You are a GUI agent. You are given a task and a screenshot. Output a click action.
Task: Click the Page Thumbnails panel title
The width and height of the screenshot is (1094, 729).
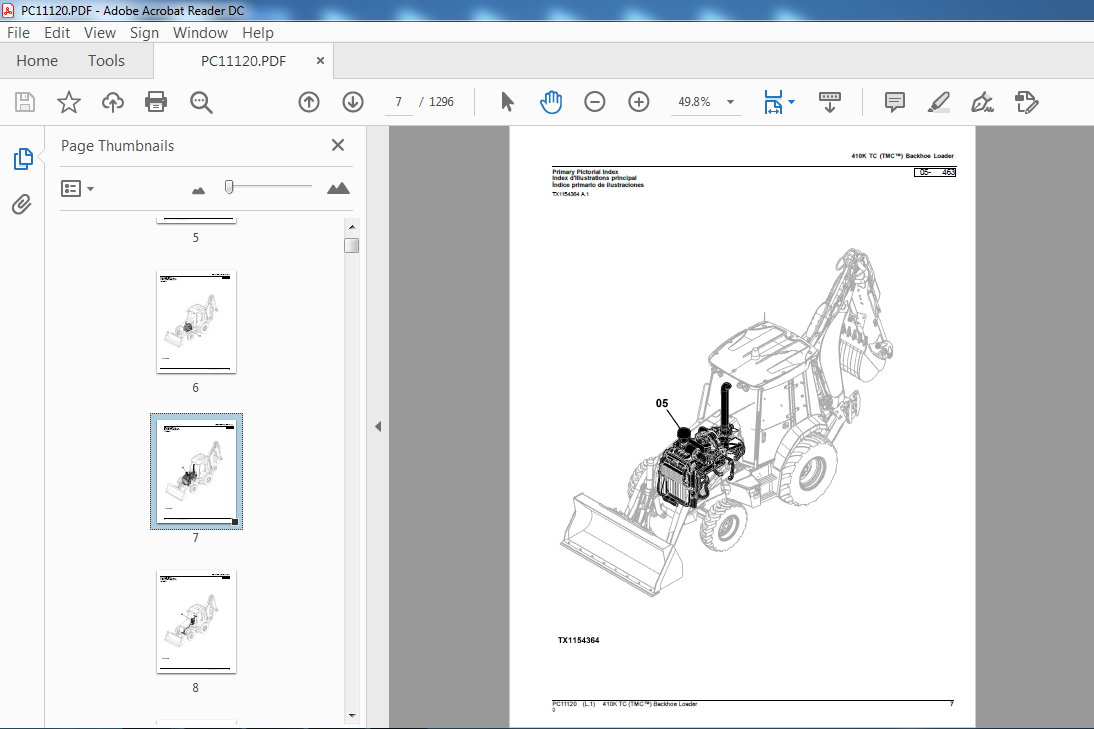click(x=117, y=146)
